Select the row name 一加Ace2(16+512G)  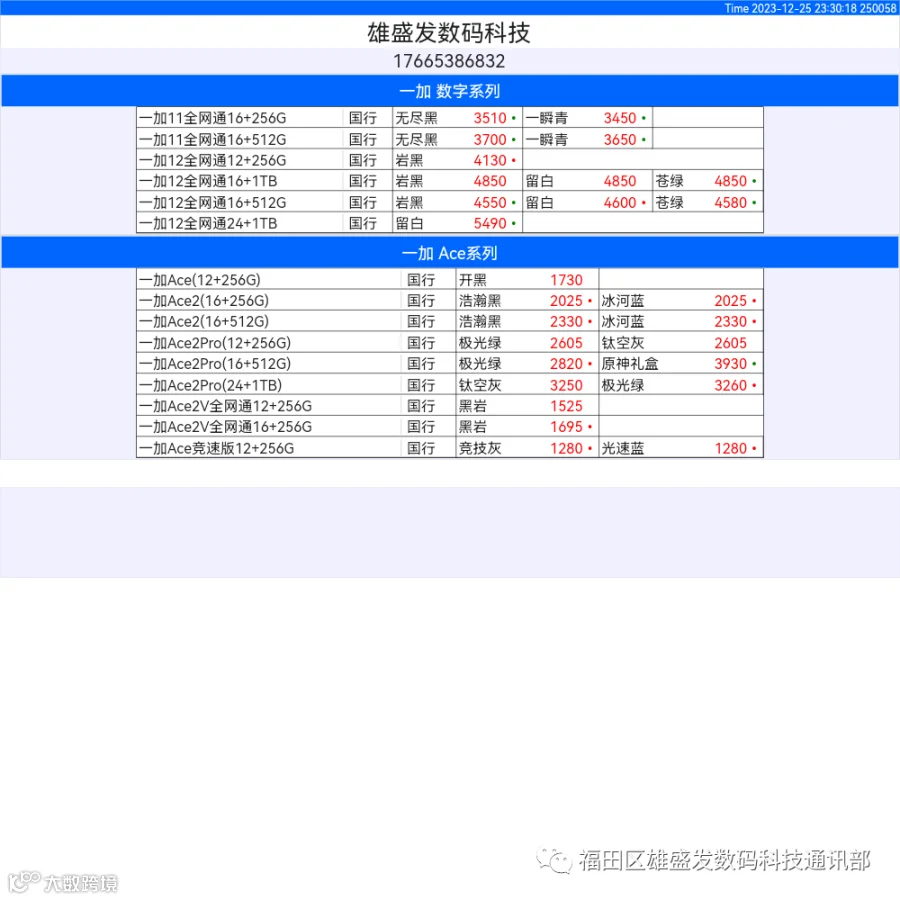point(204,321)
